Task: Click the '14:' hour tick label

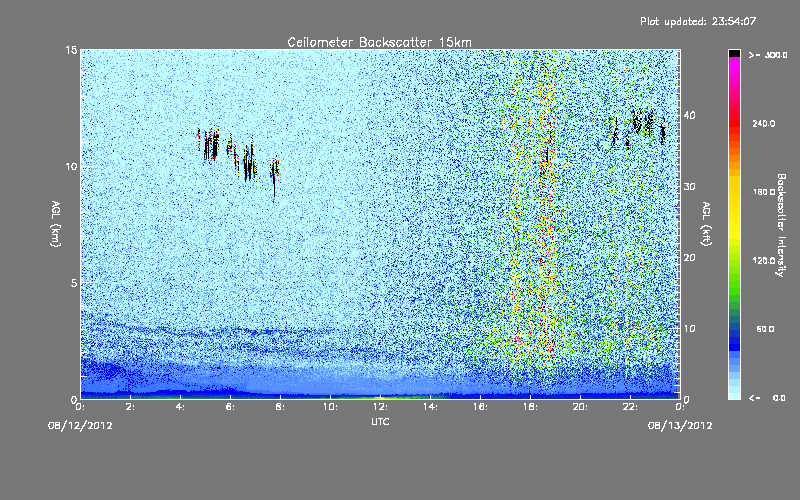Action: point(430,407)
